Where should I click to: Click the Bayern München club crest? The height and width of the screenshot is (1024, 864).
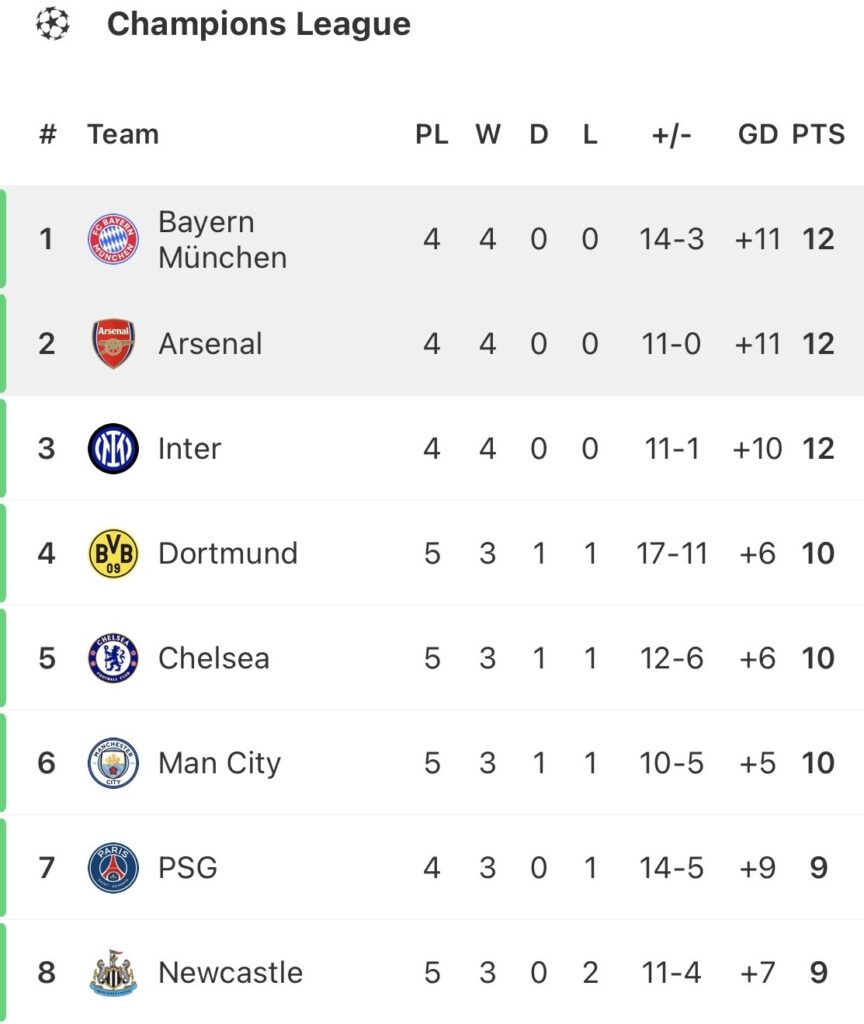[x=113, y=239]
